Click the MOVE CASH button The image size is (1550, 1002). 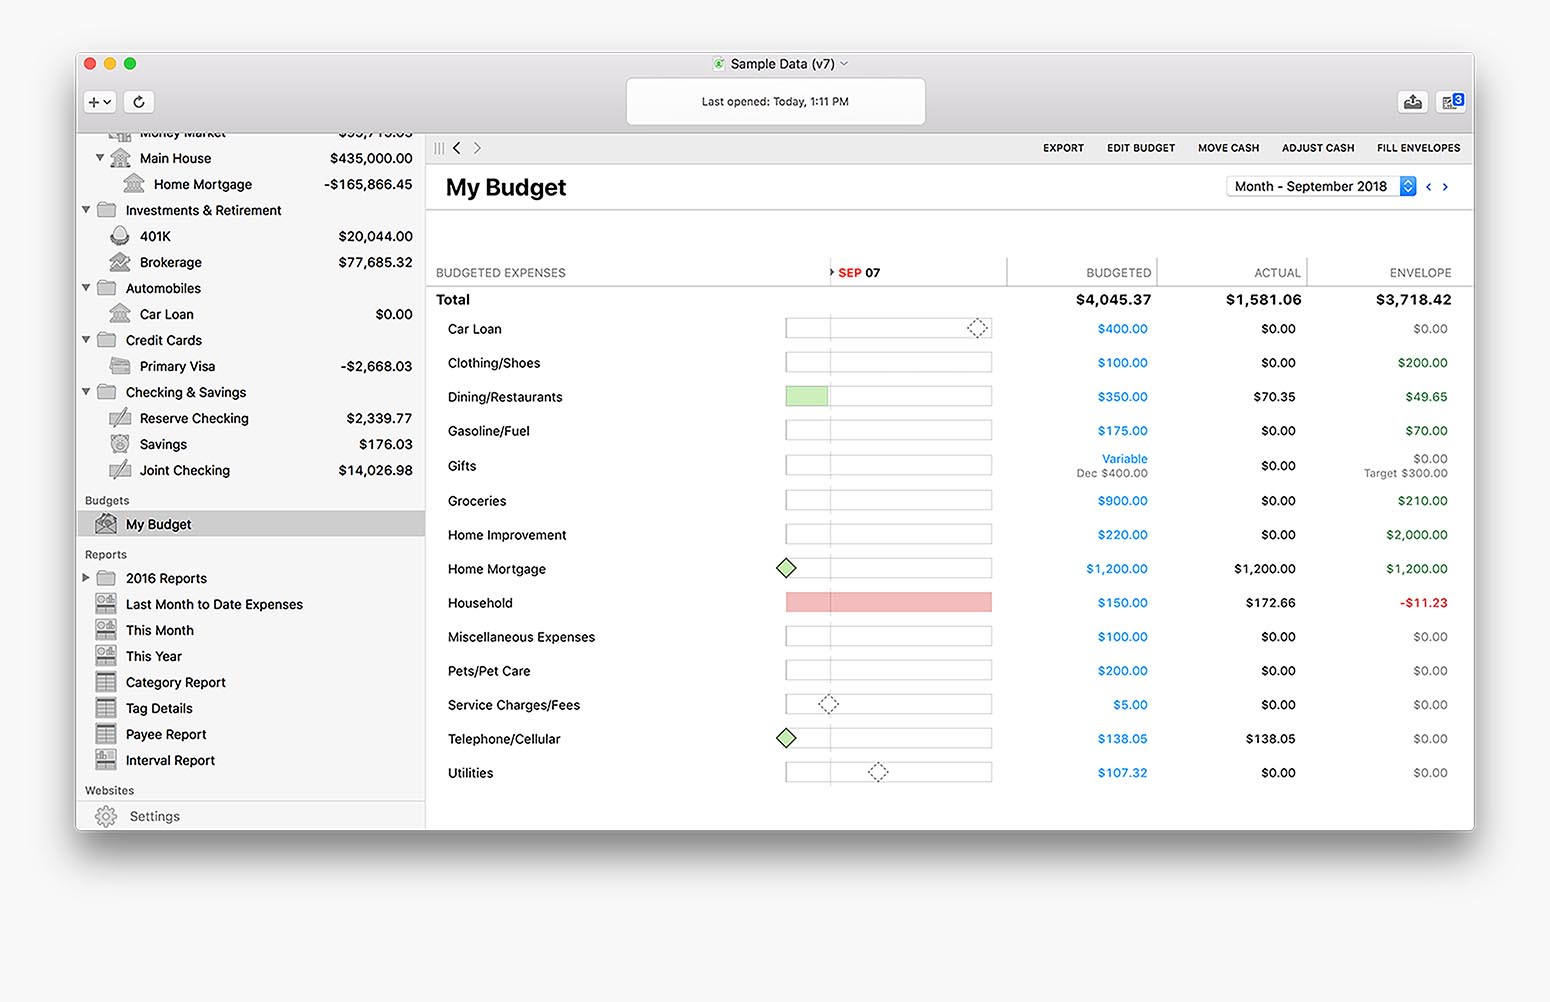pos(1228,148)
